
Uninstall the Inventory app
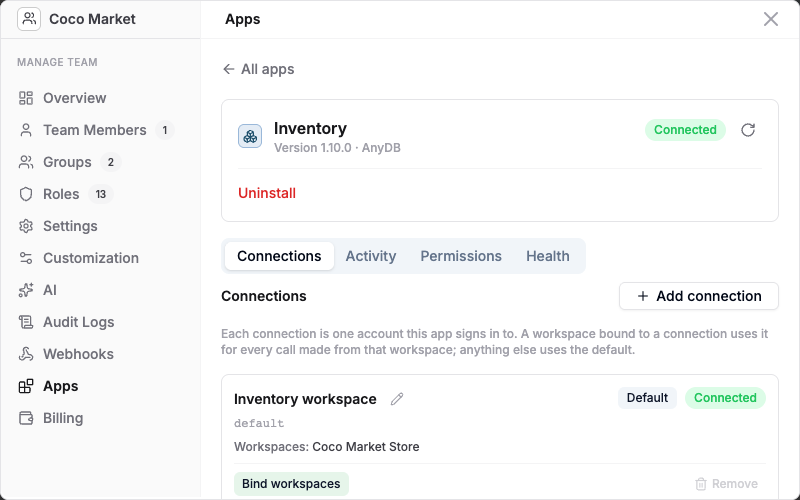pos(267,193)
